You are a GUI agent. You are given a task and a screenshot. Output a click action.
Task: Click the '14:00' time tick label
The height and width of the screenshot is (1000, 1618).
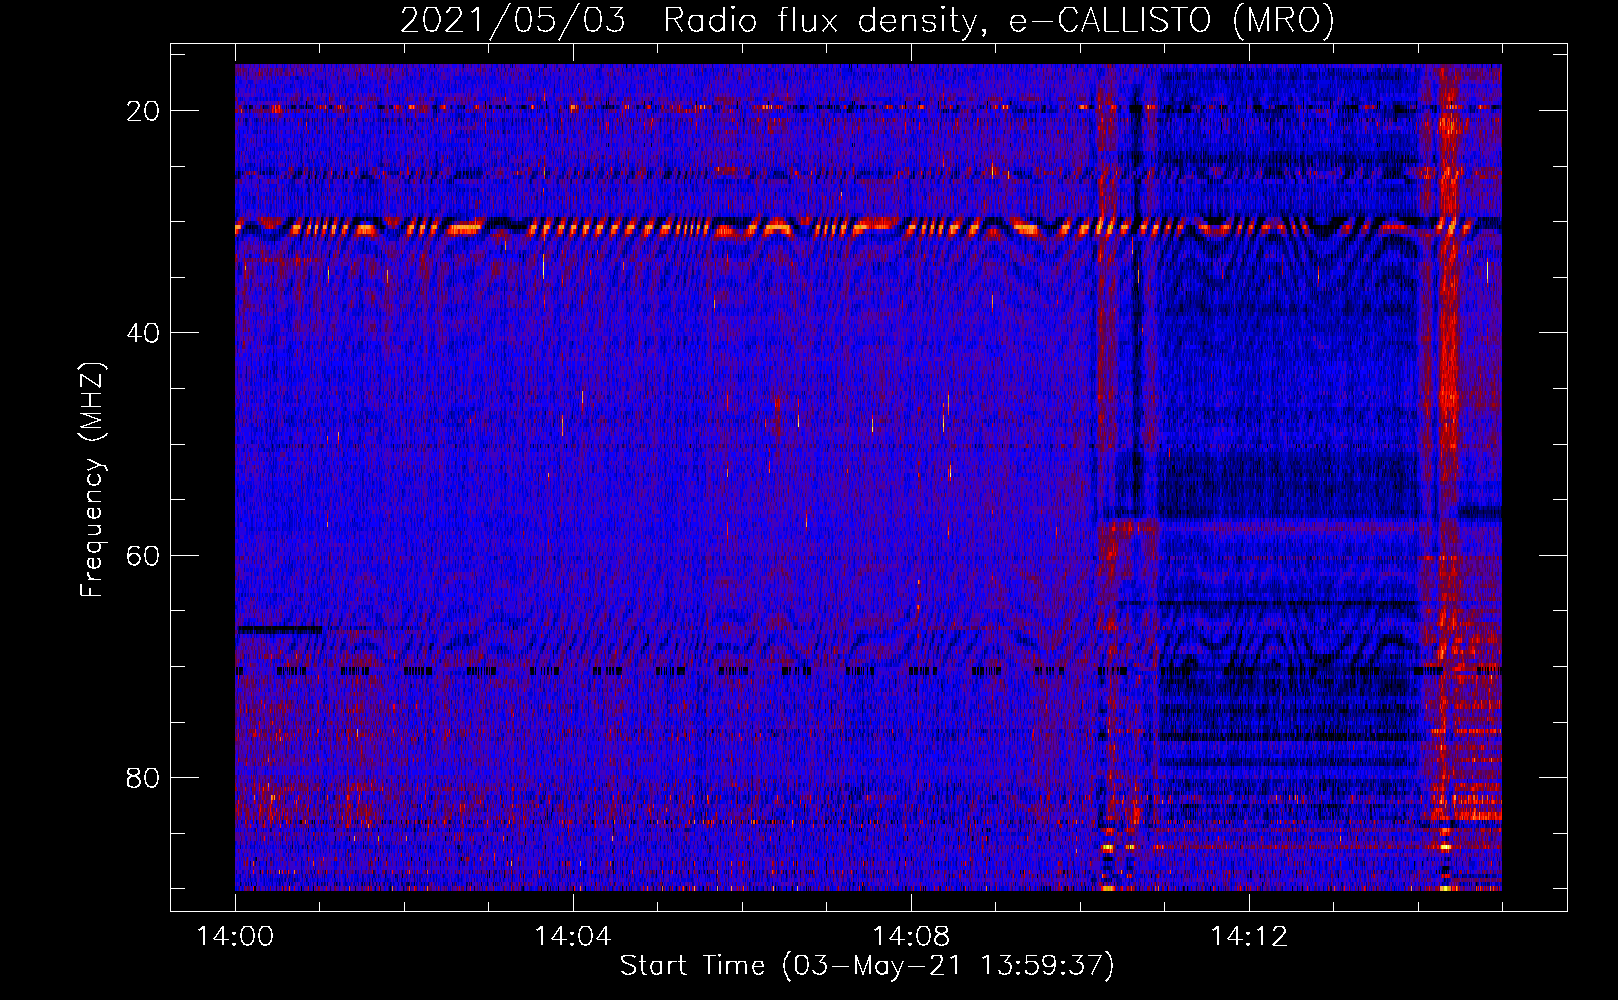[236, 937]
